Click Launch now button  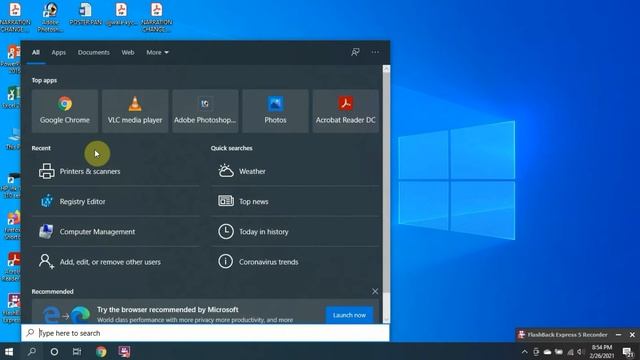click(349, 315)
